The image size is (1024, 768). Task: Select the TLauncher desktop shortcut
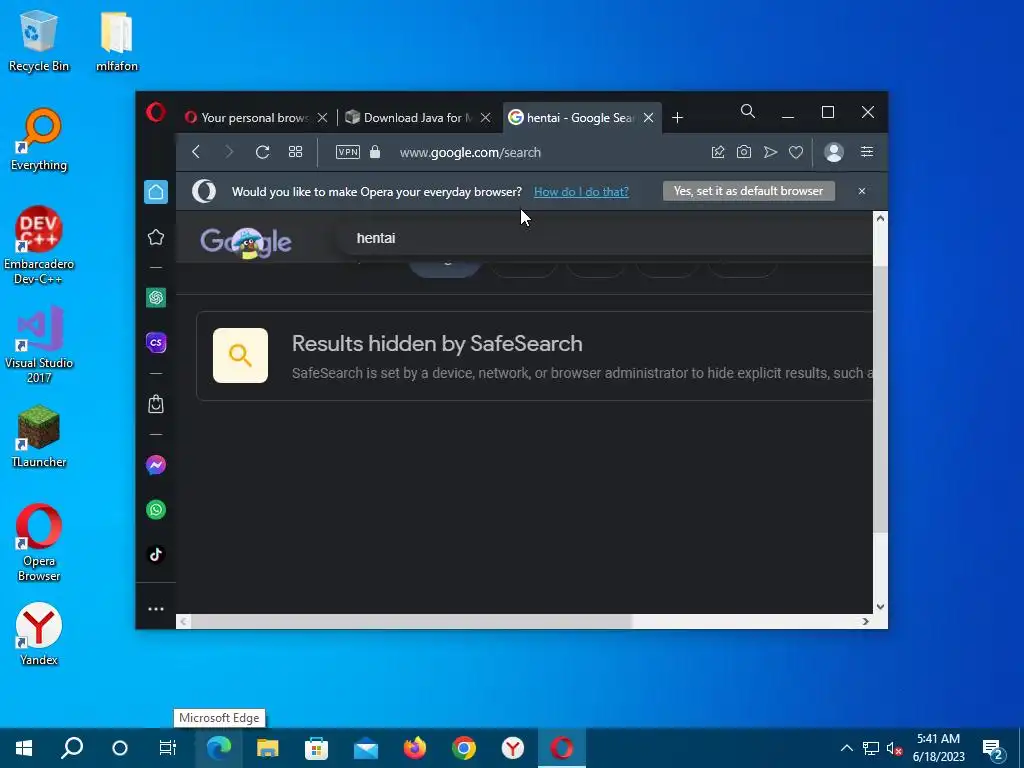point(39,436)
